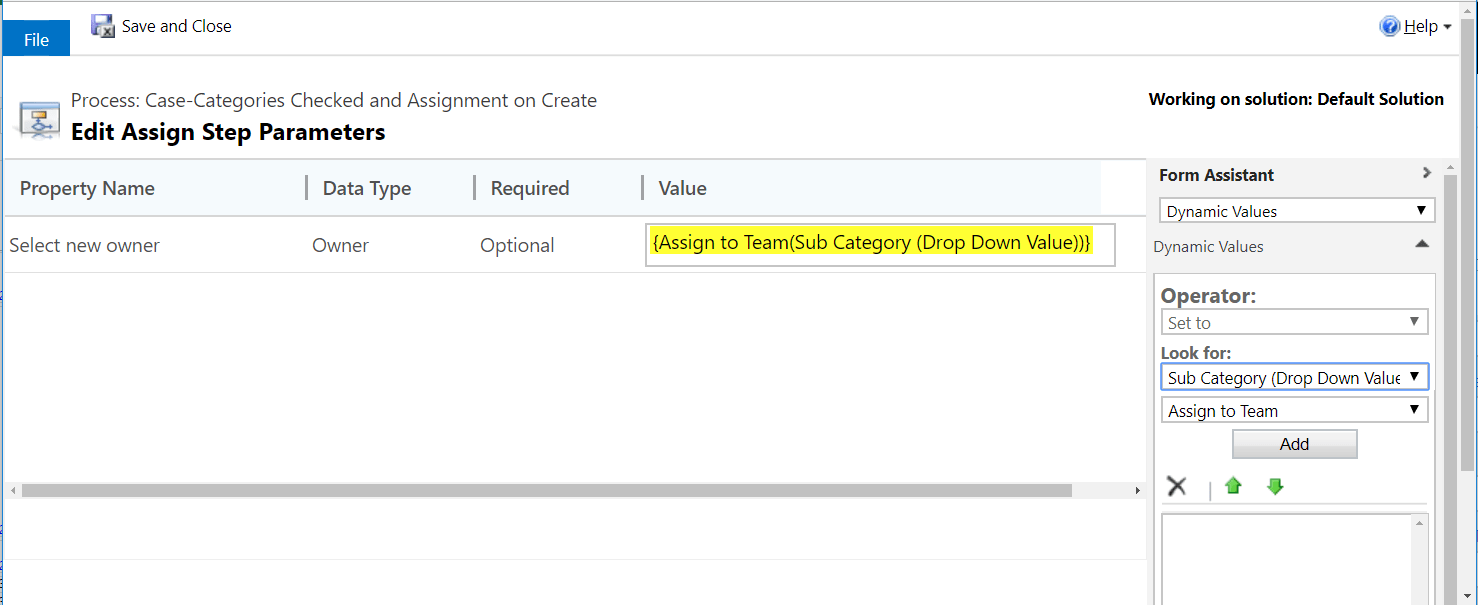Click the Select new owner row label
This screenshot has width=1478, height=605.
pos(84,244)
